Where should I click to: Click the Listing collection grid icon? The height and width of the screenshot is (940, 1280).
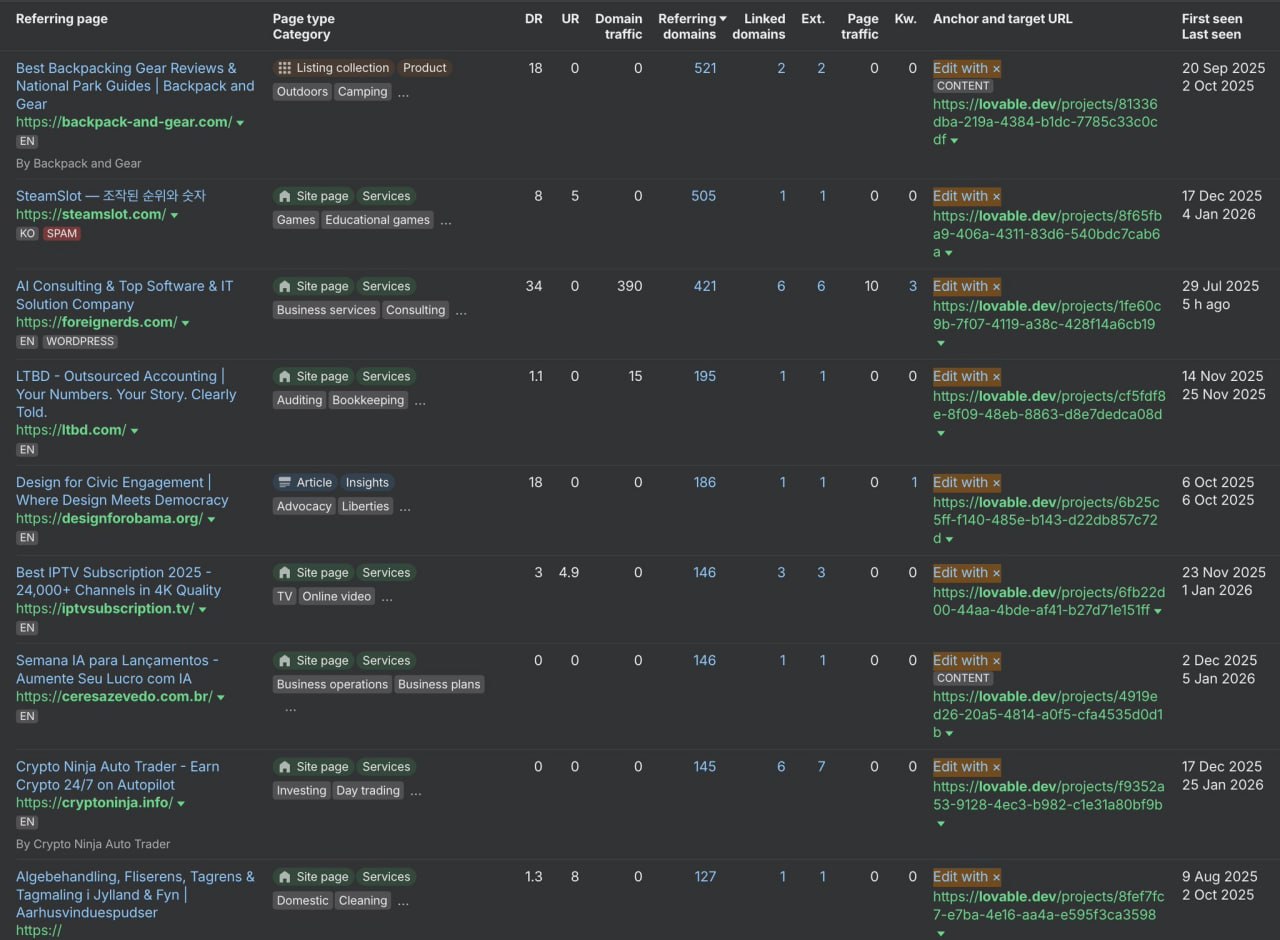pyautogui.click(x=285, y=68)
